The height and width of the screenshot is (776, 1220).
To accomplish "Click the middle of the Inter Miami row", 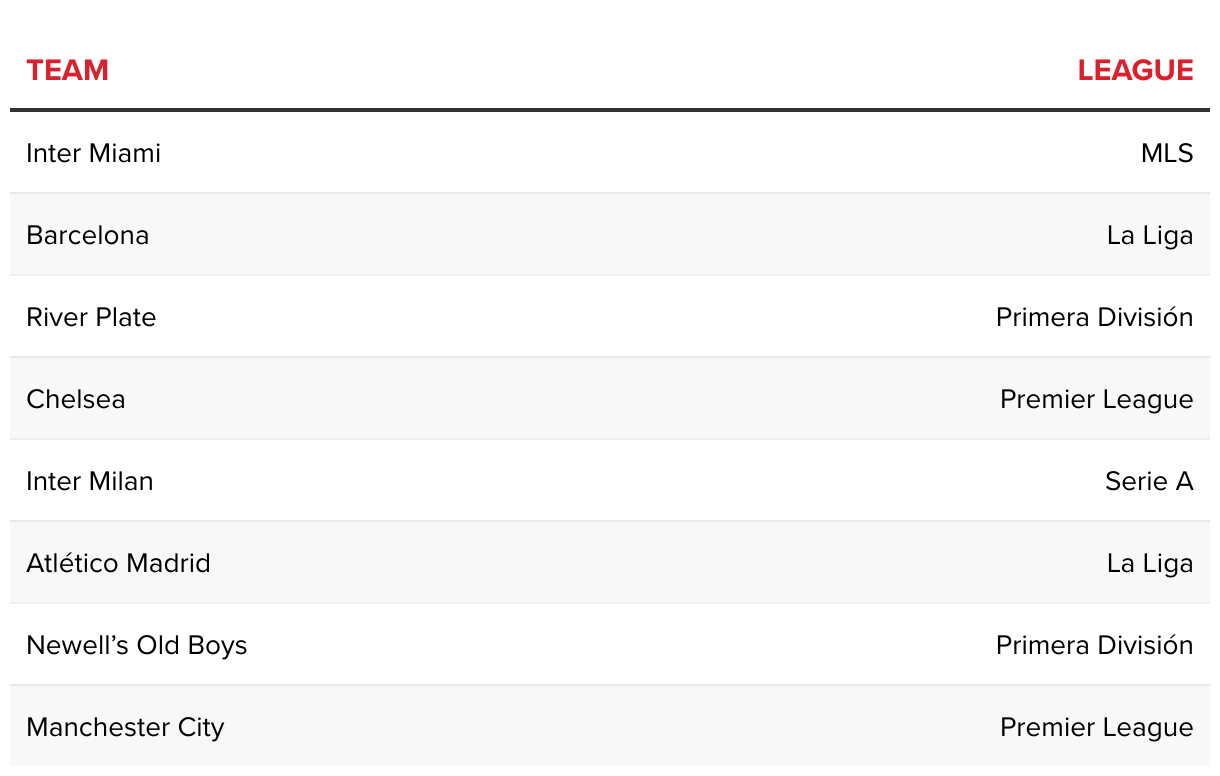I will pyautogui.click(x=610, y=153).
